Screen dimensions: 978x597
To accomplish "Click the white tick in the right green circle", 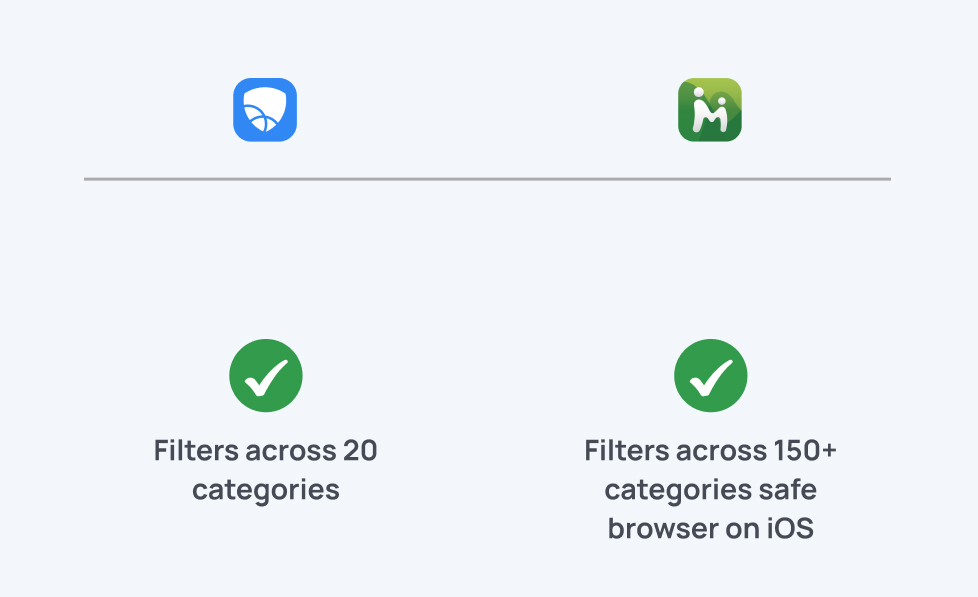I will point(712,376).
